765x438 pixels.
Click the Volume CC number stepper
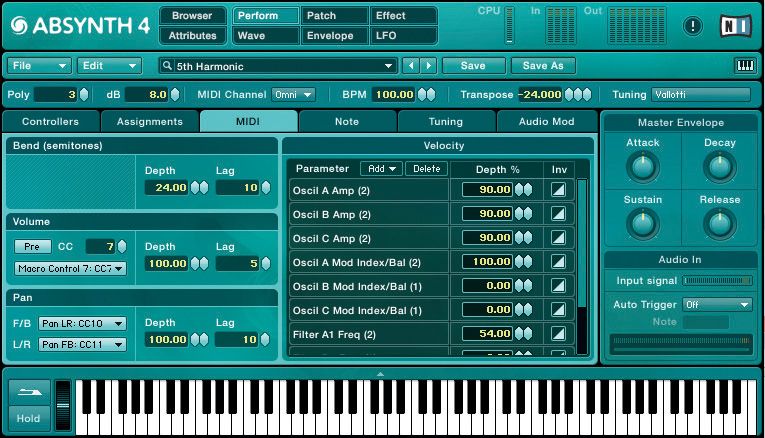(122, 246)
